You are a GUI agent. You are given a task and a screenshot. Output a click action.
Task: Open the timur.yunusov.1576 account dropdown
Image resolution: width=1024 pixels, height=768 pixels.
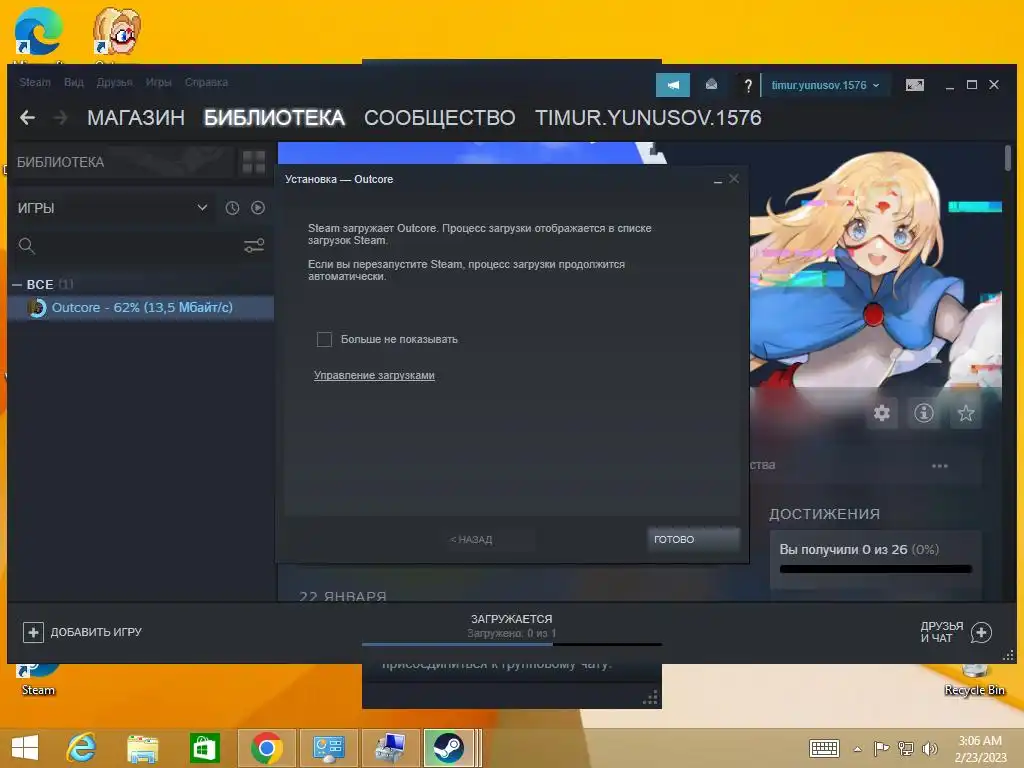click(x=825, y=85)
